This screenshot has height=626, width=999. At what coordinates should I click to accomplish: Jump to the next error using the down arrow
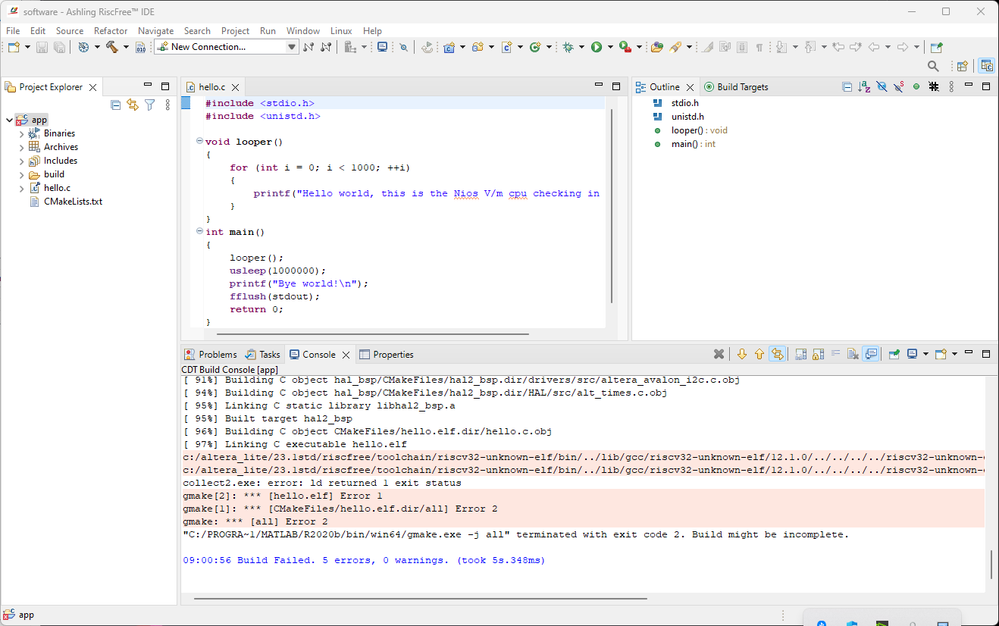point(742,354)
